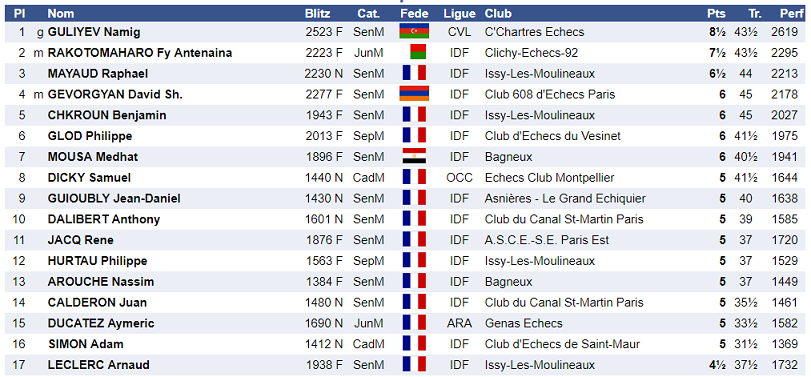Click French flag in LECLERC Arnaud row
811x377 pixels.
(x=414, y=365)
